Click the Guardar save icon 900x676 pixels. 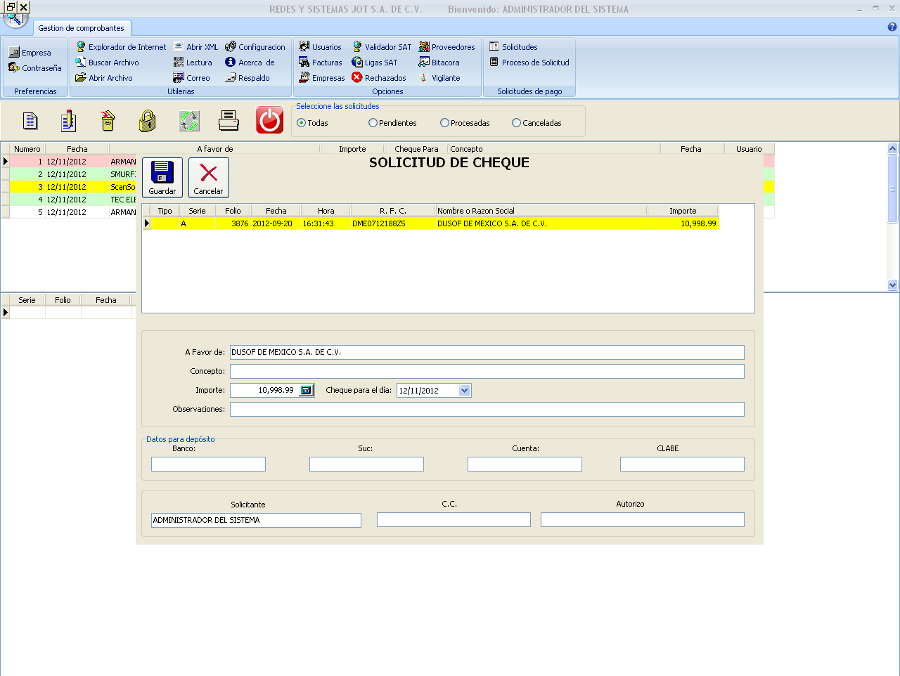pyautogui.click(x=162, y=177)
